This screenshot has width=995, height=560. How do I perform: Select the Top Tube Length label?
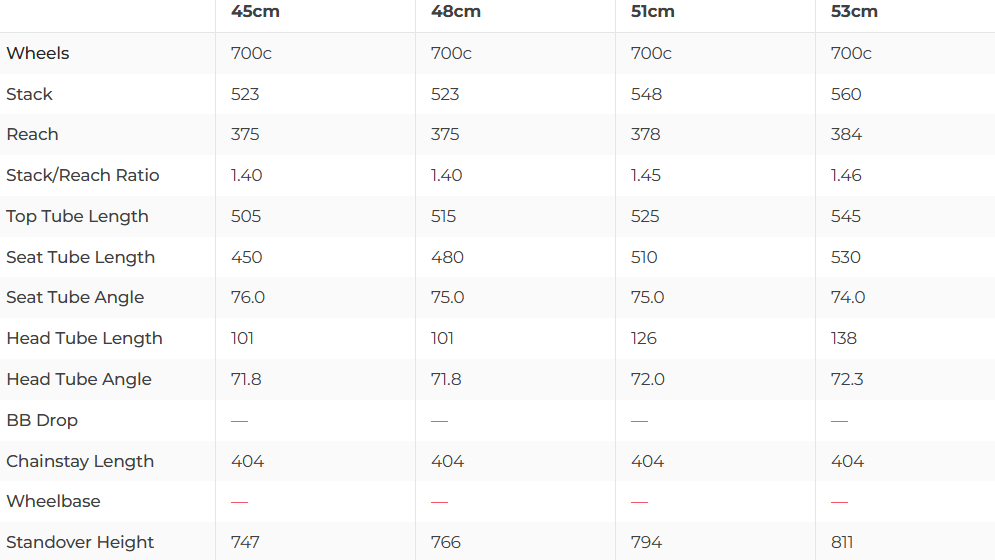coord(77,216)
